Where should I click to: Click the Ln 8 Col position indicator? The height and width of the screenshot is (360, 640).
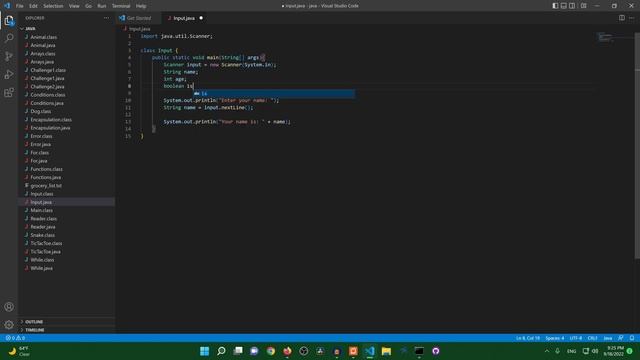(528, 338)
